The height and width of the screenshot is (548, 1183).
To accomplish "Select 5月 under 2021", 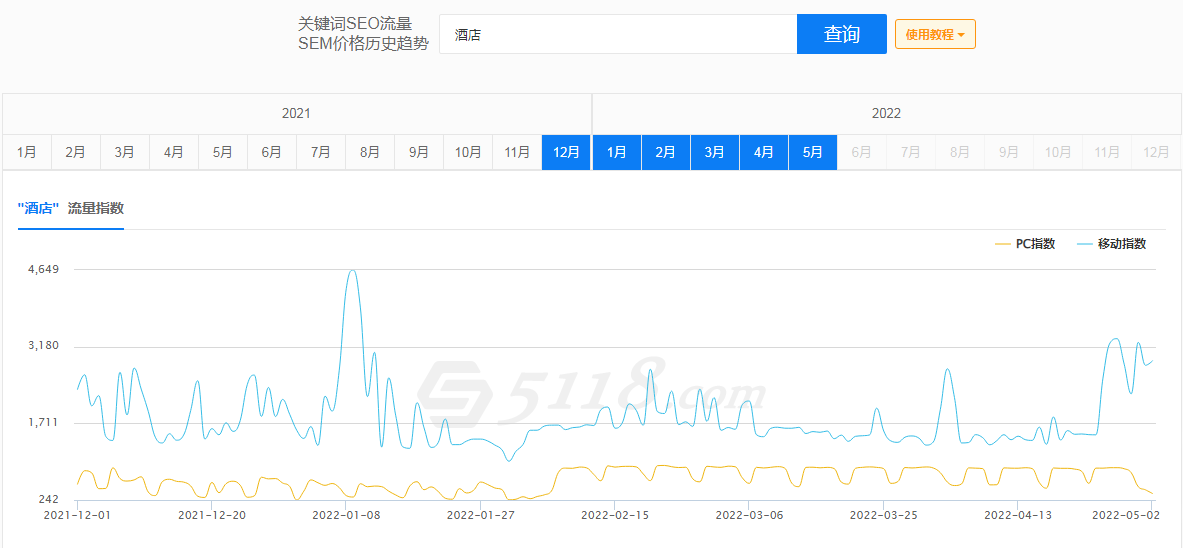I will point(223,152).
